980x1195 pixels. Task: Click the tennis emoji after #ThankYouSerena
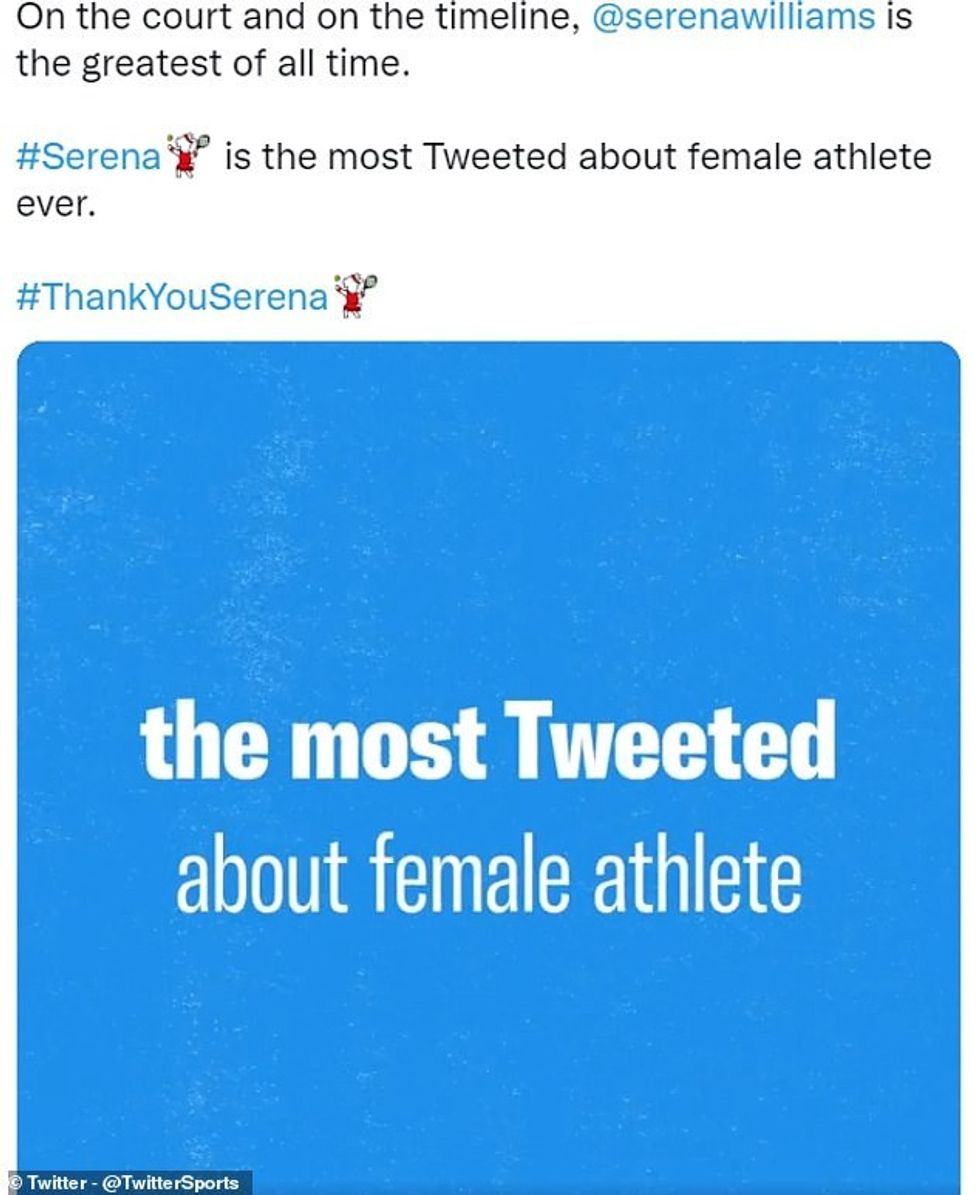[356, 296]
